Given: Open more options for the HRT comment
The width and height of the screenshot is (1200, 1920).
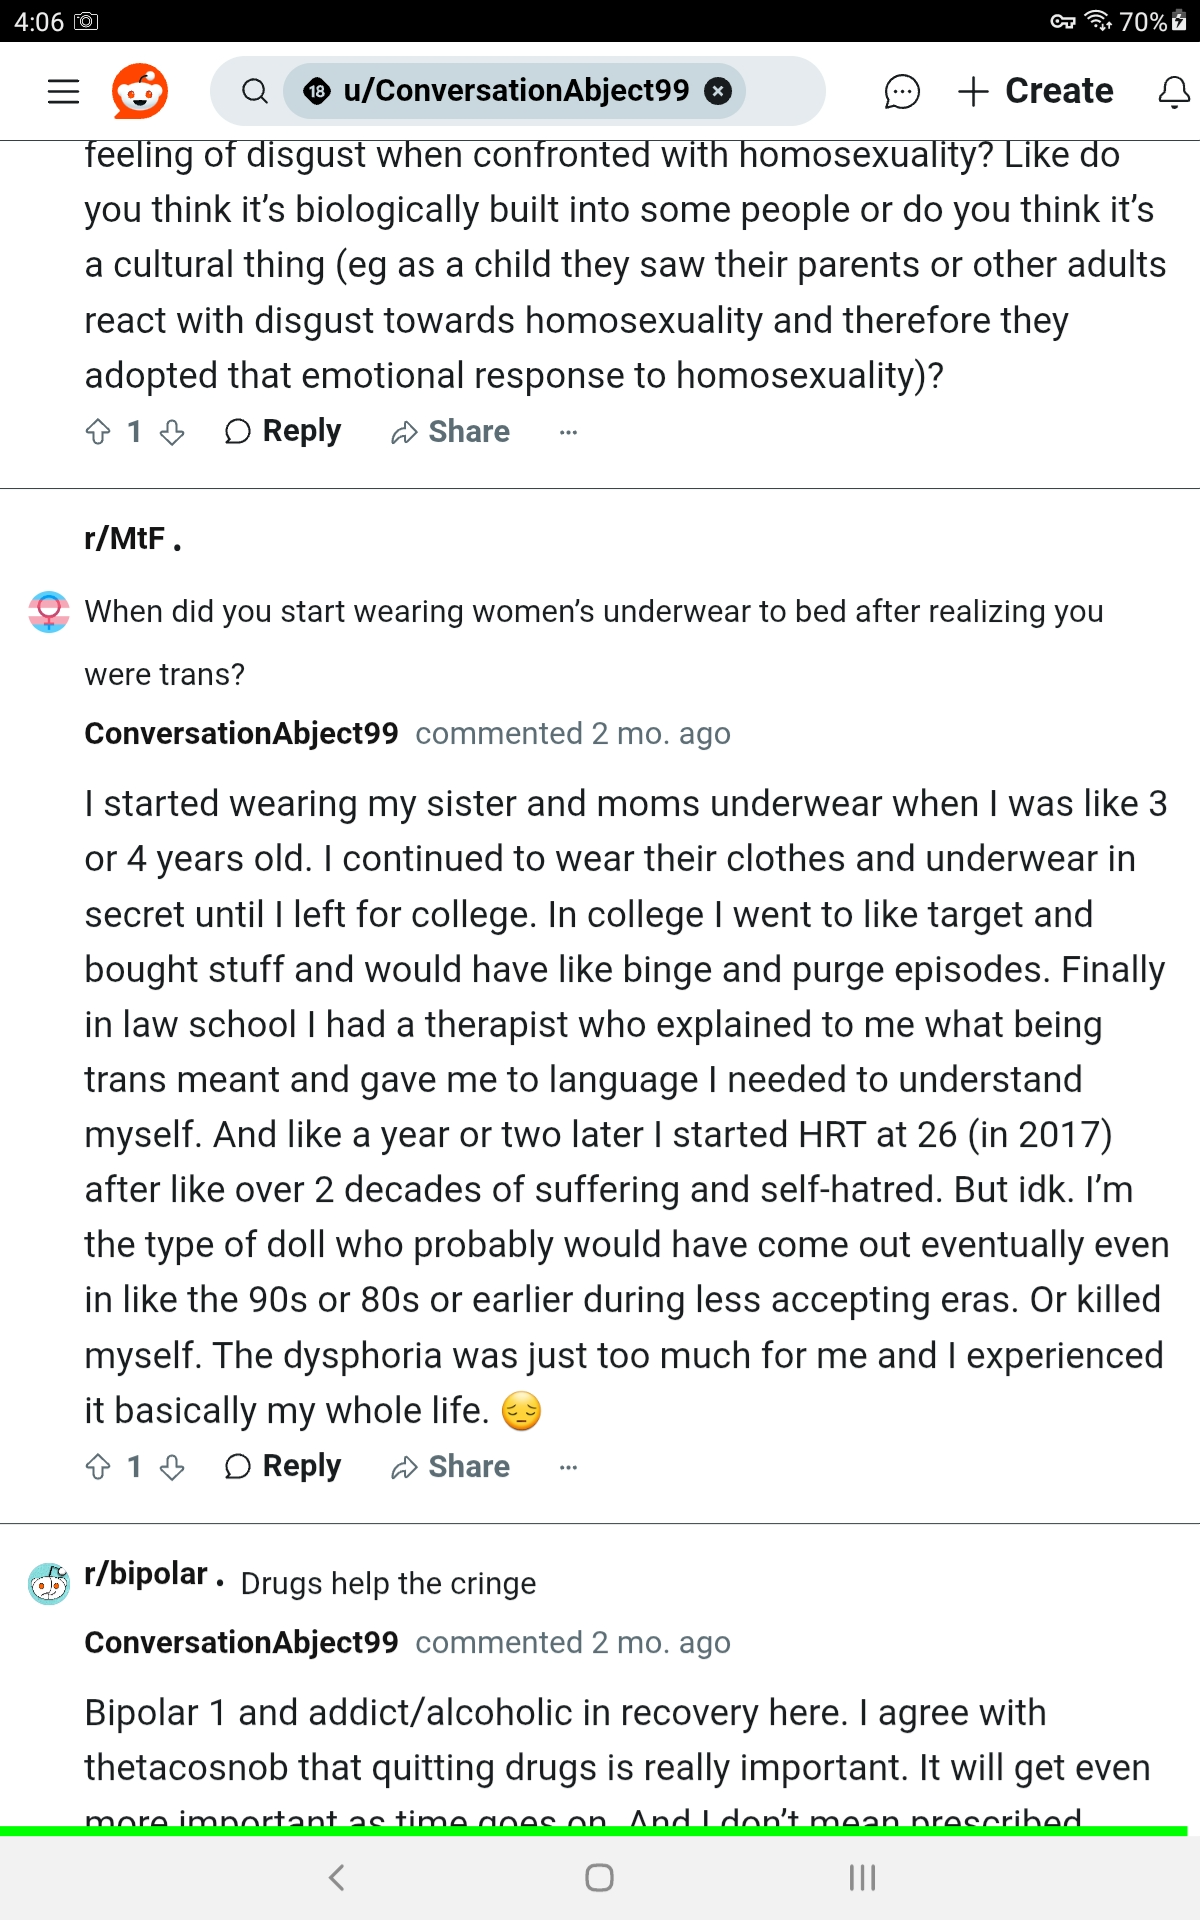Looking at the screenshot, I should pyautogui.click(x=568, y=1467).
